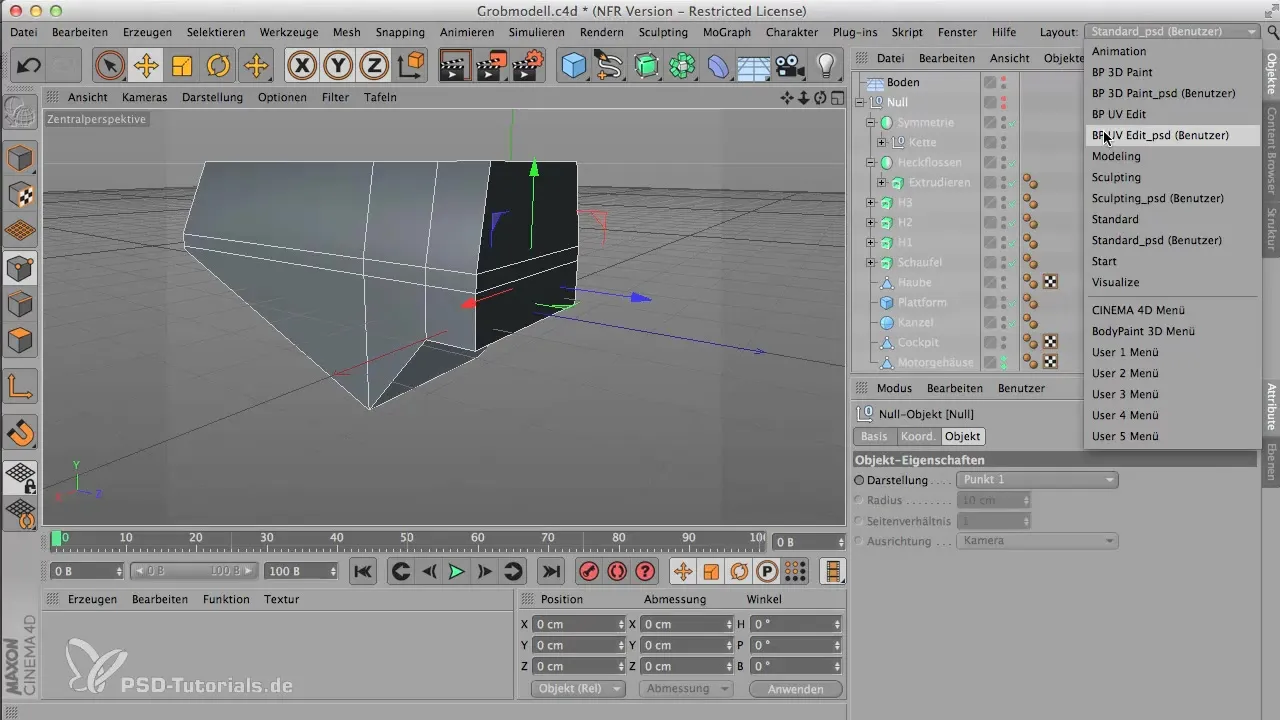Add a floor environment object
This screenshot has width=1280, height=720.
click(753, 66)
